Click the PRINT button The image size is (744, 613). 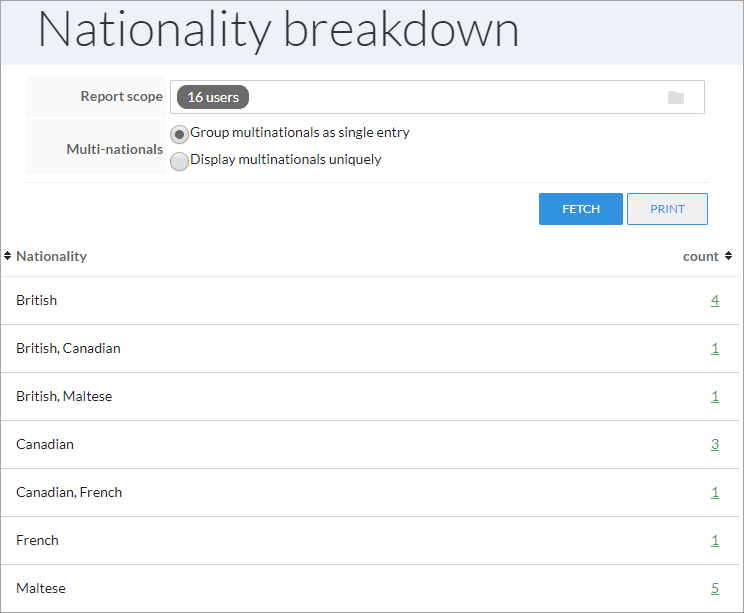pyautogui.click(x=667, y=209)
